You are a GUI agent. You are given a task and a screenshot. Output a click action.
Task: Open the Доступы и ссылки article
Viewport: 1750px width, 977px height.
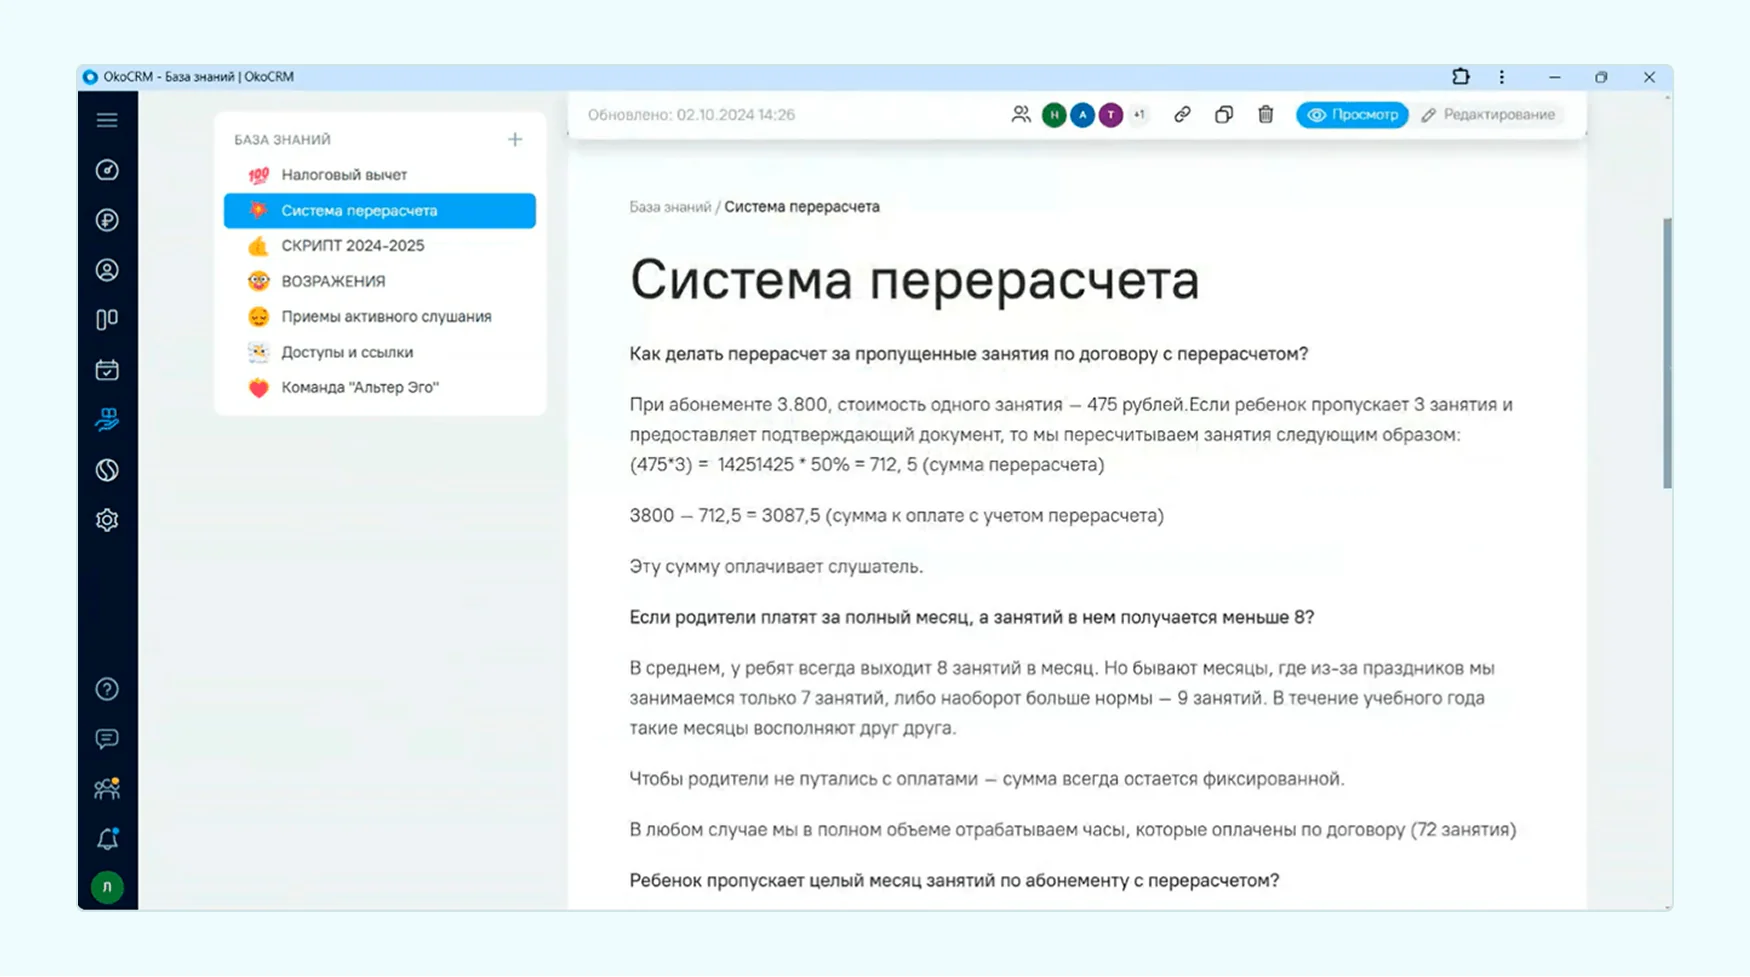[380, 352]
